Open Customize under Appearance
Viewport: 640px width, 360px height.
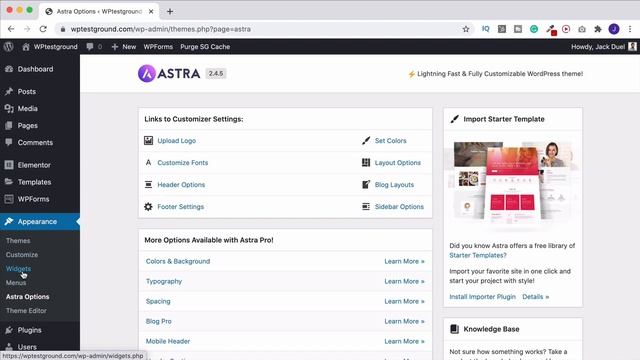click(x=22, y=255)
